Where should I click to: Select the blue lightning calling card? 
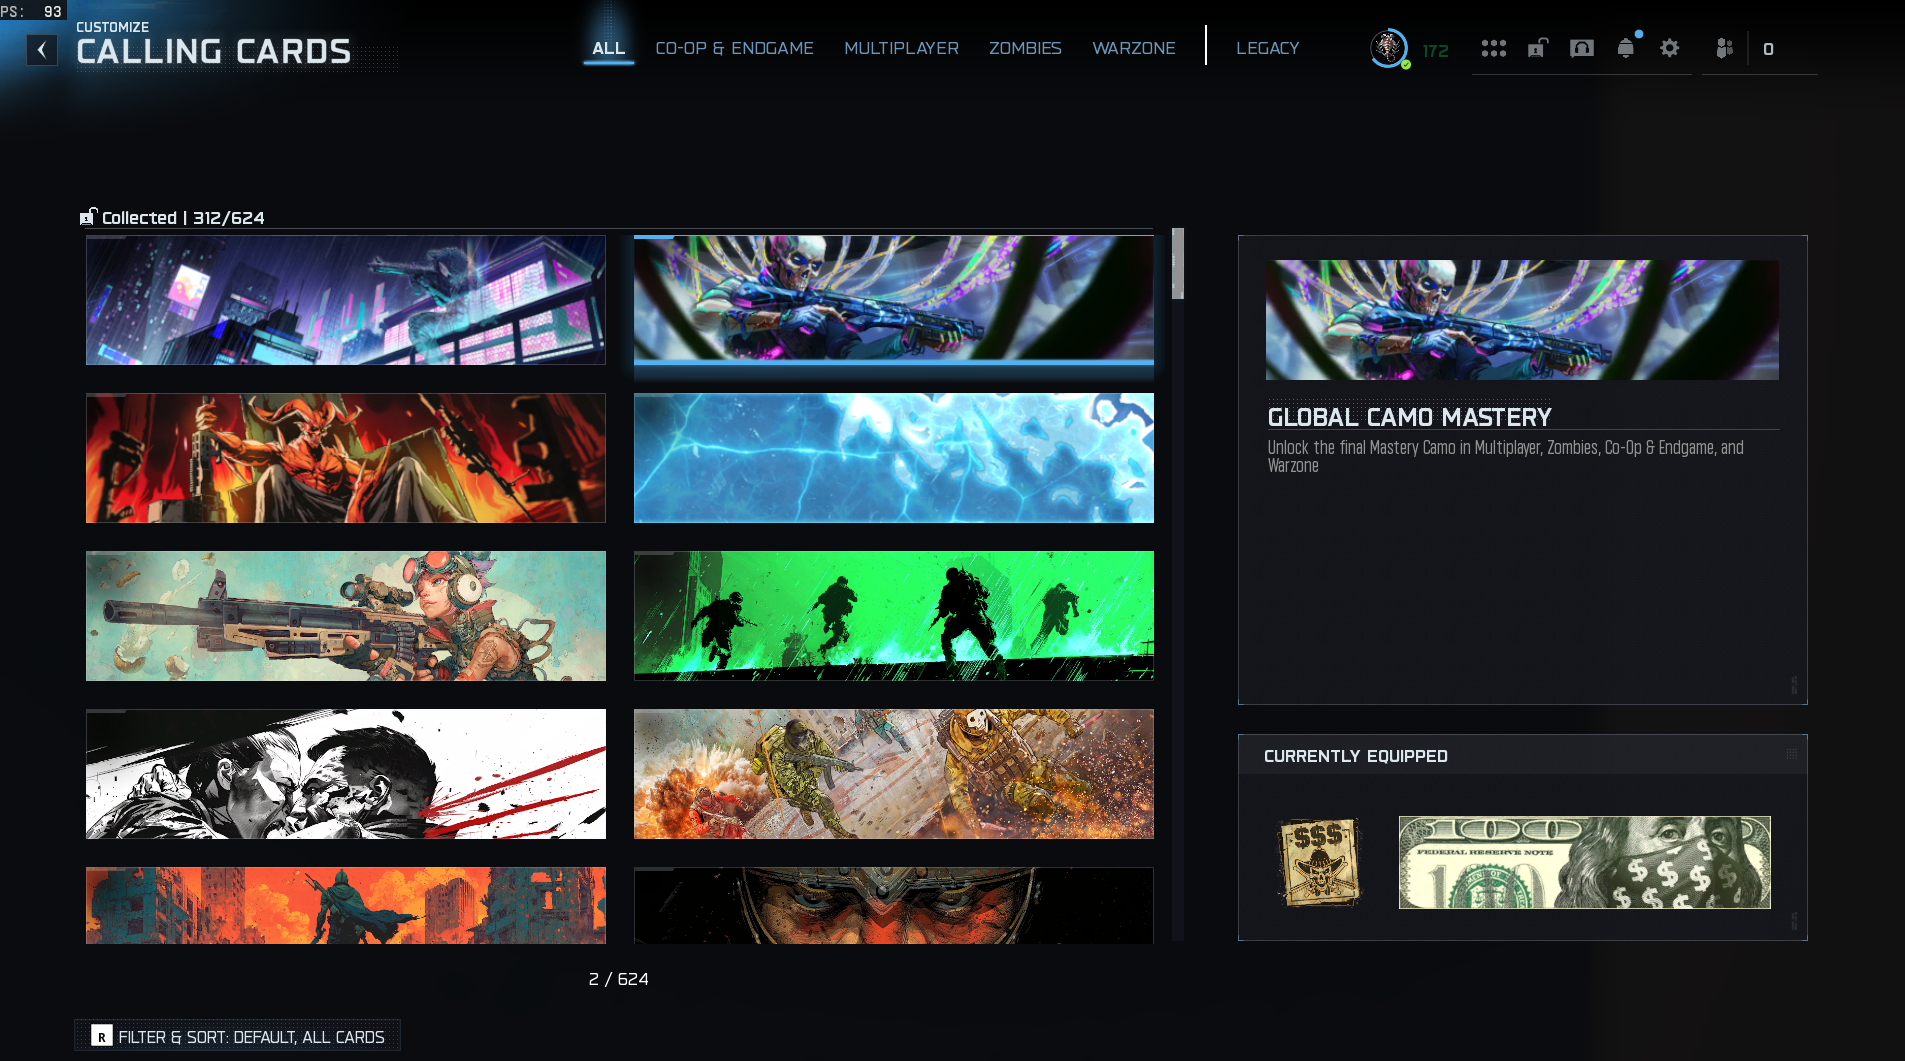point(894,458)
